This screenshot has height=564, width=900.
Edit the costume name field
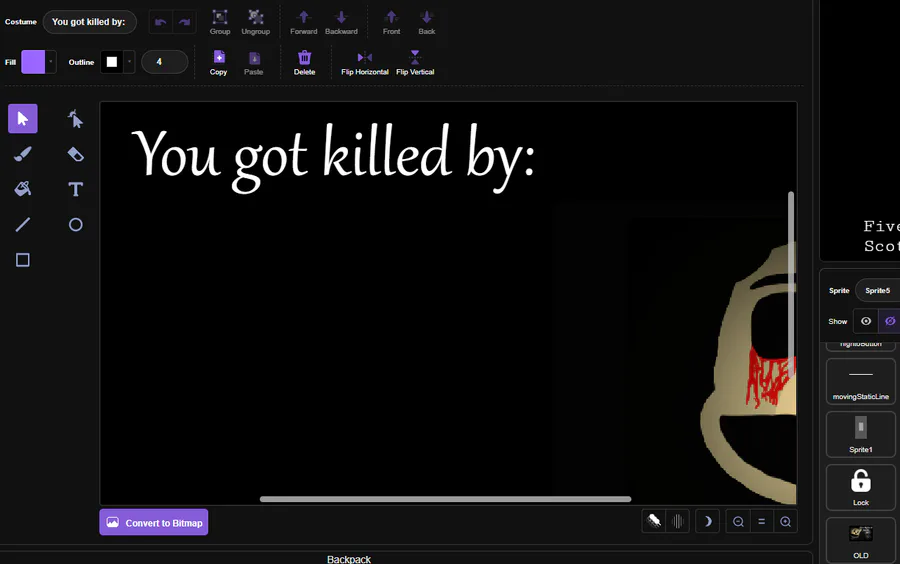pos(90,22)
